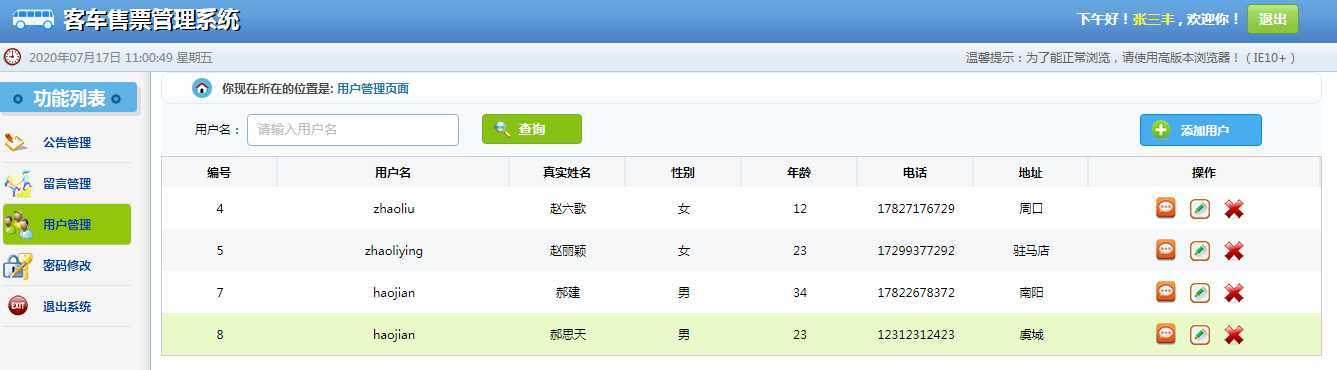Delete 郝建 row with red X
The image size is (1337, 370).
pos(1234,292)
